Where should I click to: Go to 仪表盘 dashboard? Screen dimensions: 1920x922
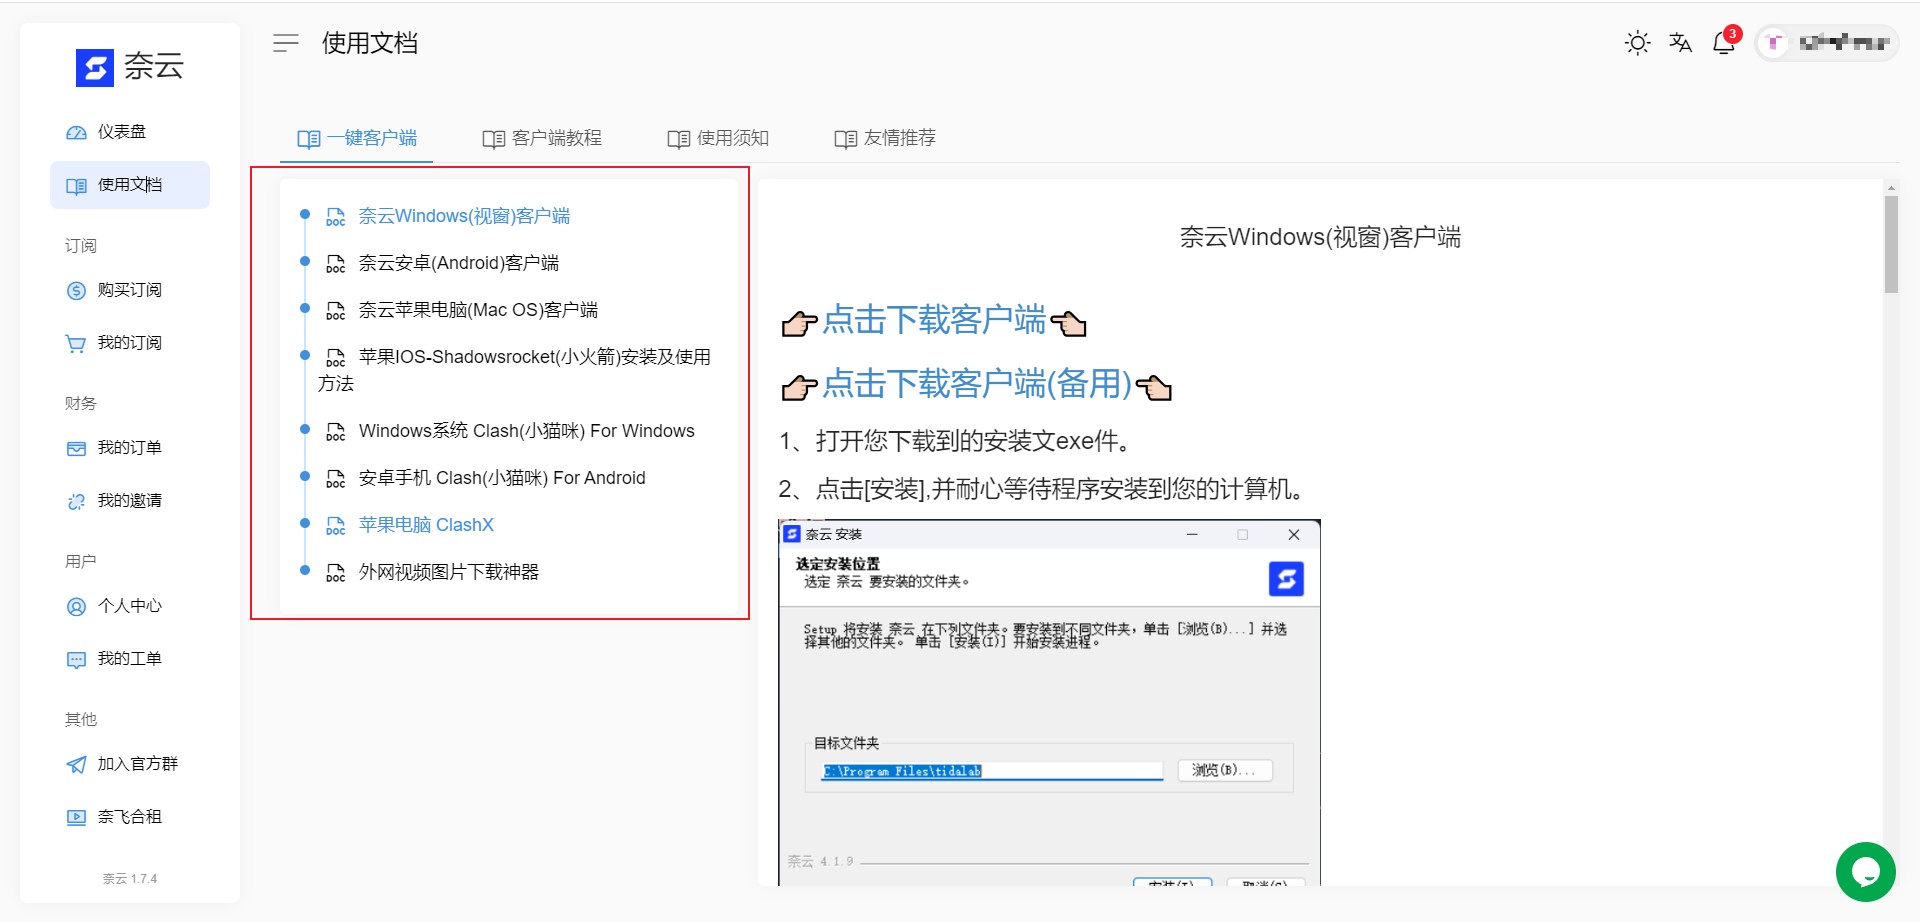pyautogui.click(x=130, y=132)
